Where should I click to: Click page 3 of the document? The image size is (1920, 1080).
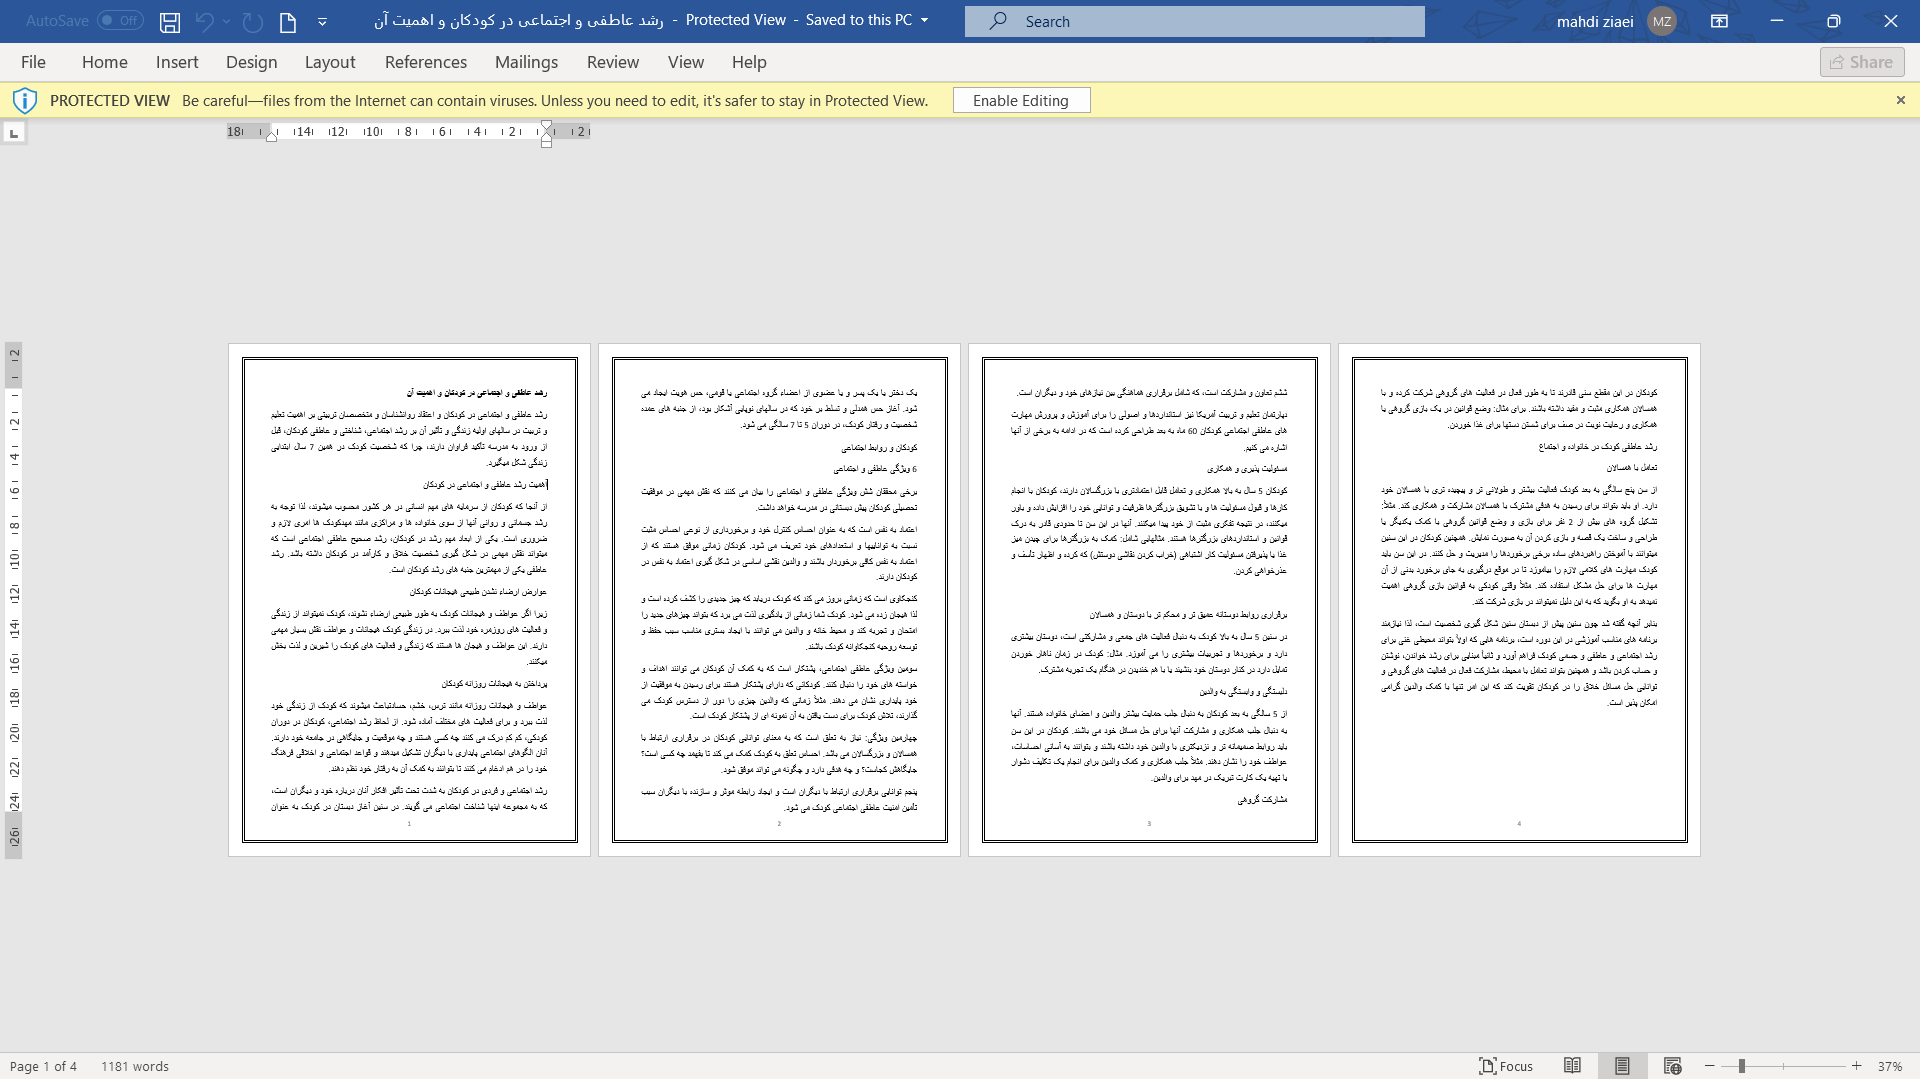point(1149,600)
